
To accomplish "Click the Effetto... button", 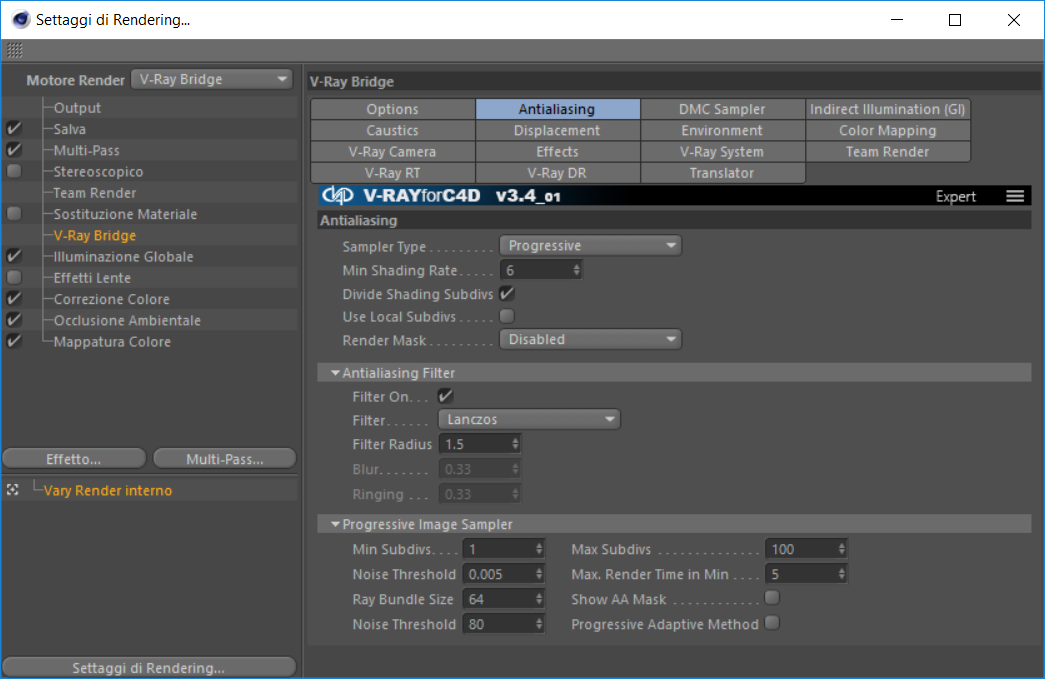I will (x=74, y=458).
